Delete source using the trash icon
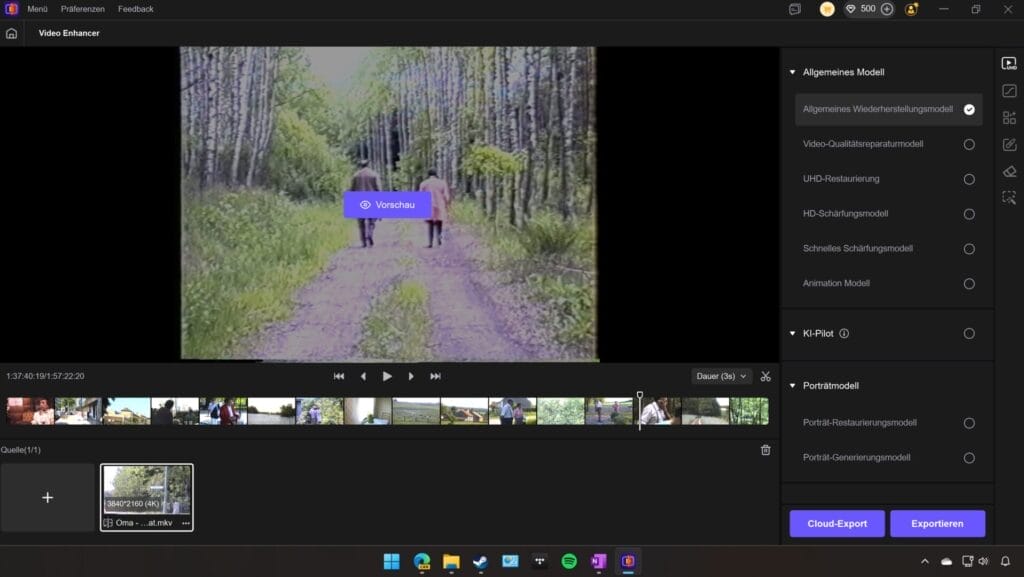1024x577 pixels. (x=765, y=450)
